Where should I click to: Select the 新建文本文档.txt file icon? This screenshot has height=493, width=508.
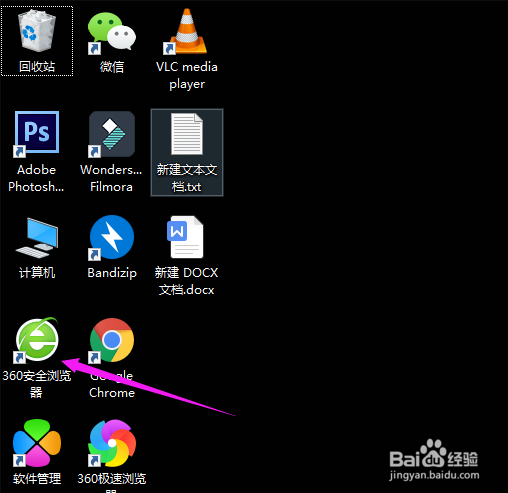pyautogui.click(x=187, y=134)
